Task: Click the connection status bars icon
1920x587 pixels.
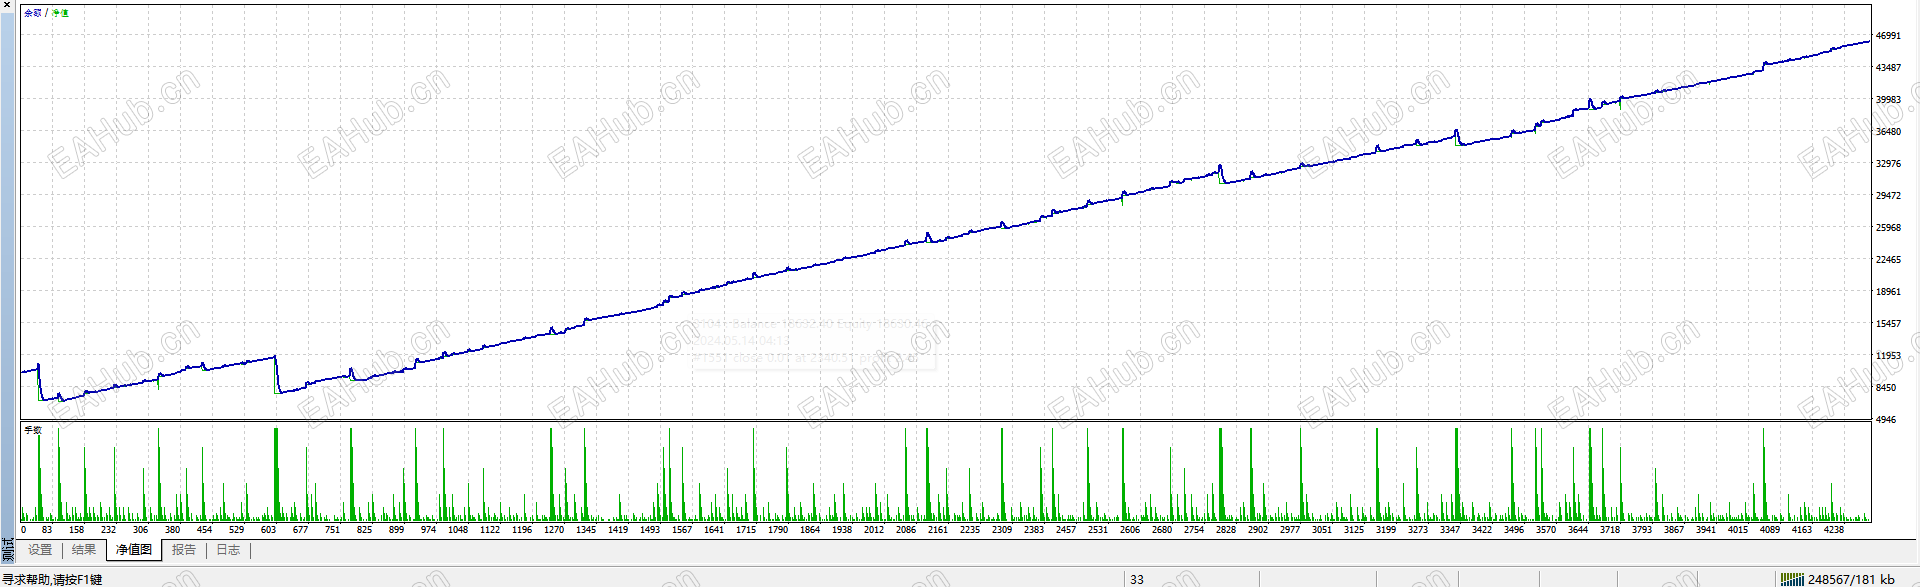Action: coord(1792,579)
